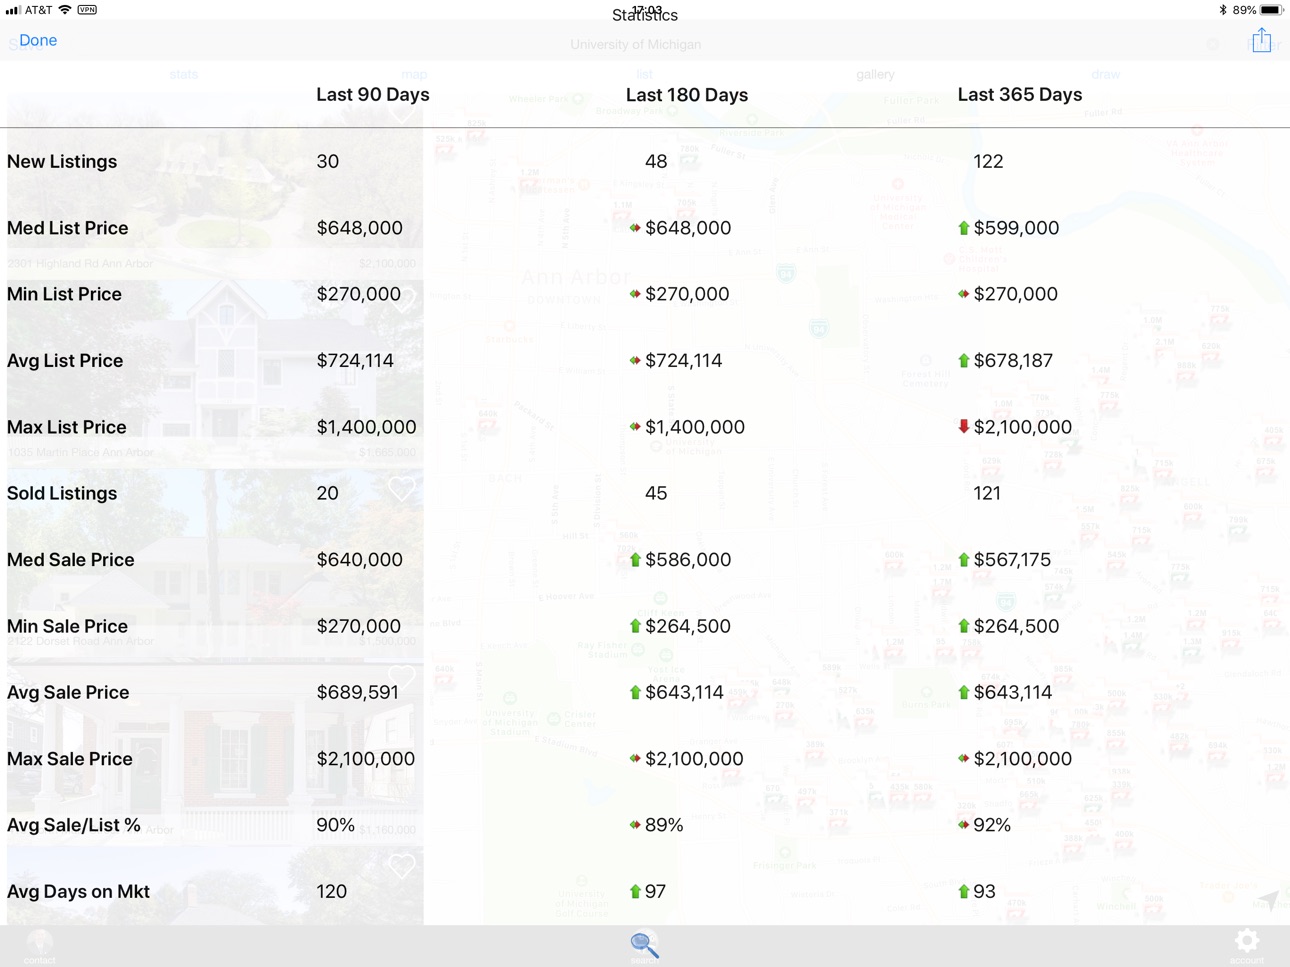
Task: Tap the faded gallery tab
Action: click(875, 75)
